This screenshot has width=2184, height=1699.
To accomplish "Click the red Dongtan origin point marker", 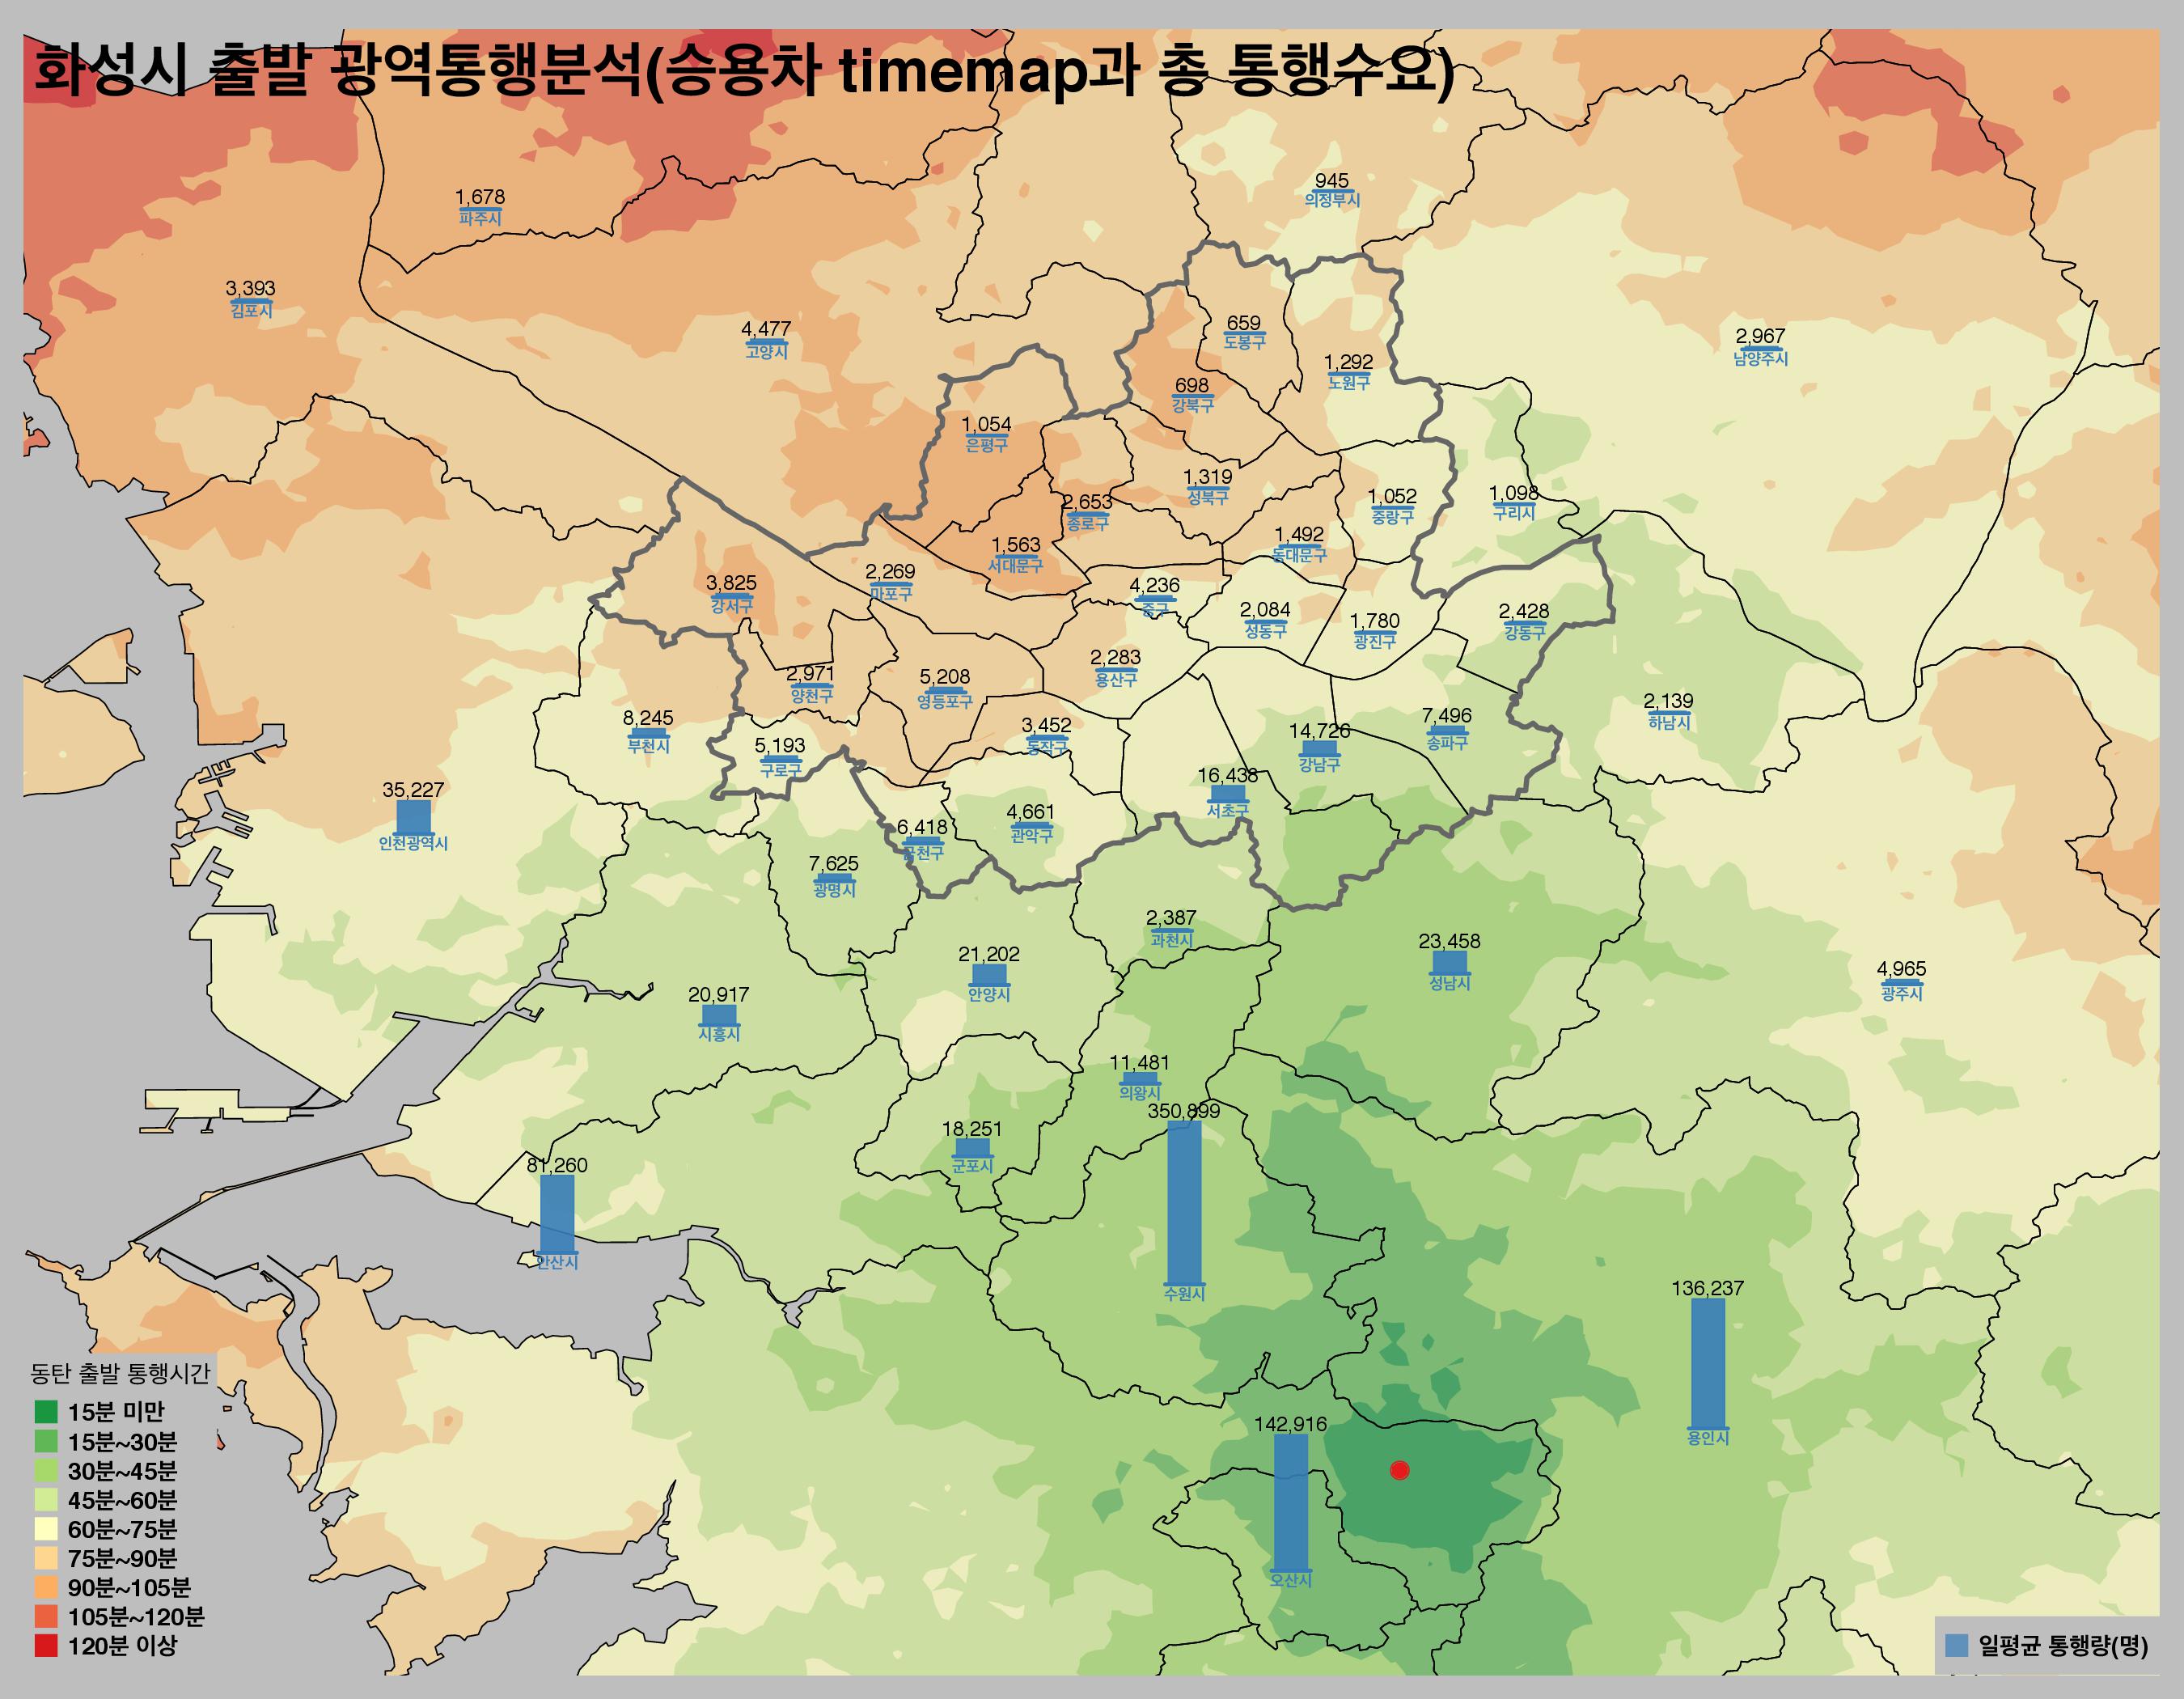I will [x=1399, y=1469].
